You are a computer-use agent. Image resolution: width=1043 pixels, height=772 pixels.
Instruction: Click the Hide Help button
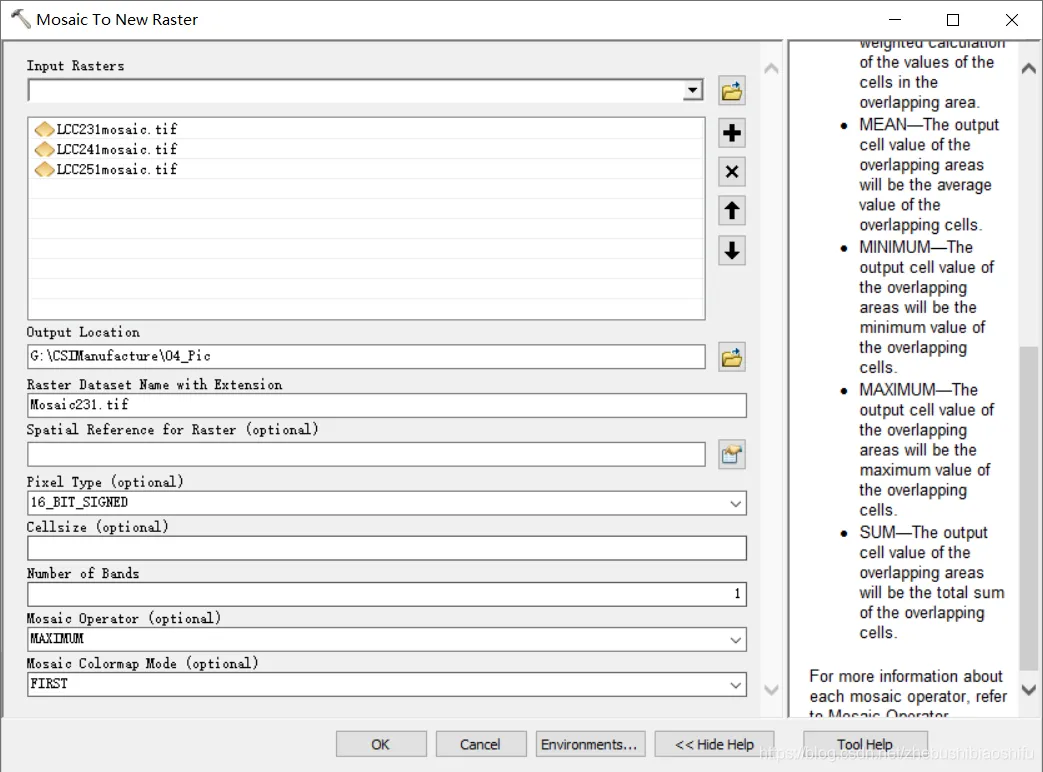click(x=714, y=744)
